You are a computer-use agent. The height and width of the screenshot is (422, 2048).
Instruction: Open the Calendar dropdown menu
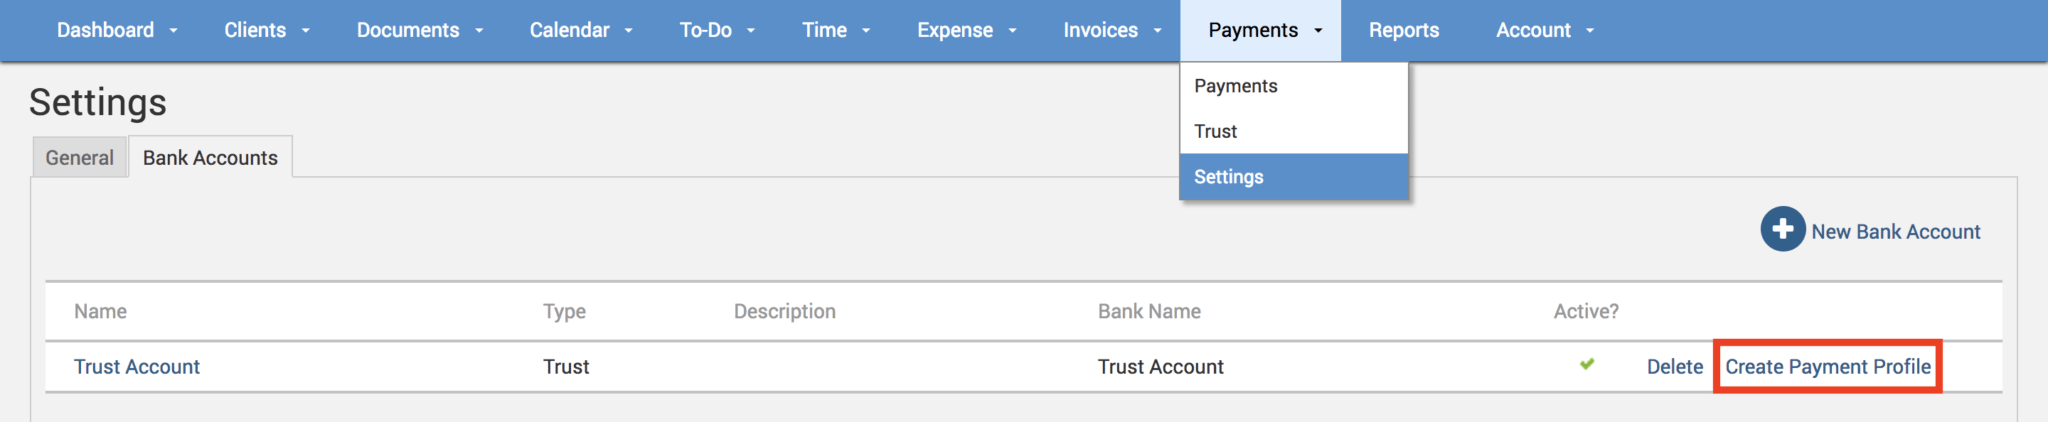[580, 30]
